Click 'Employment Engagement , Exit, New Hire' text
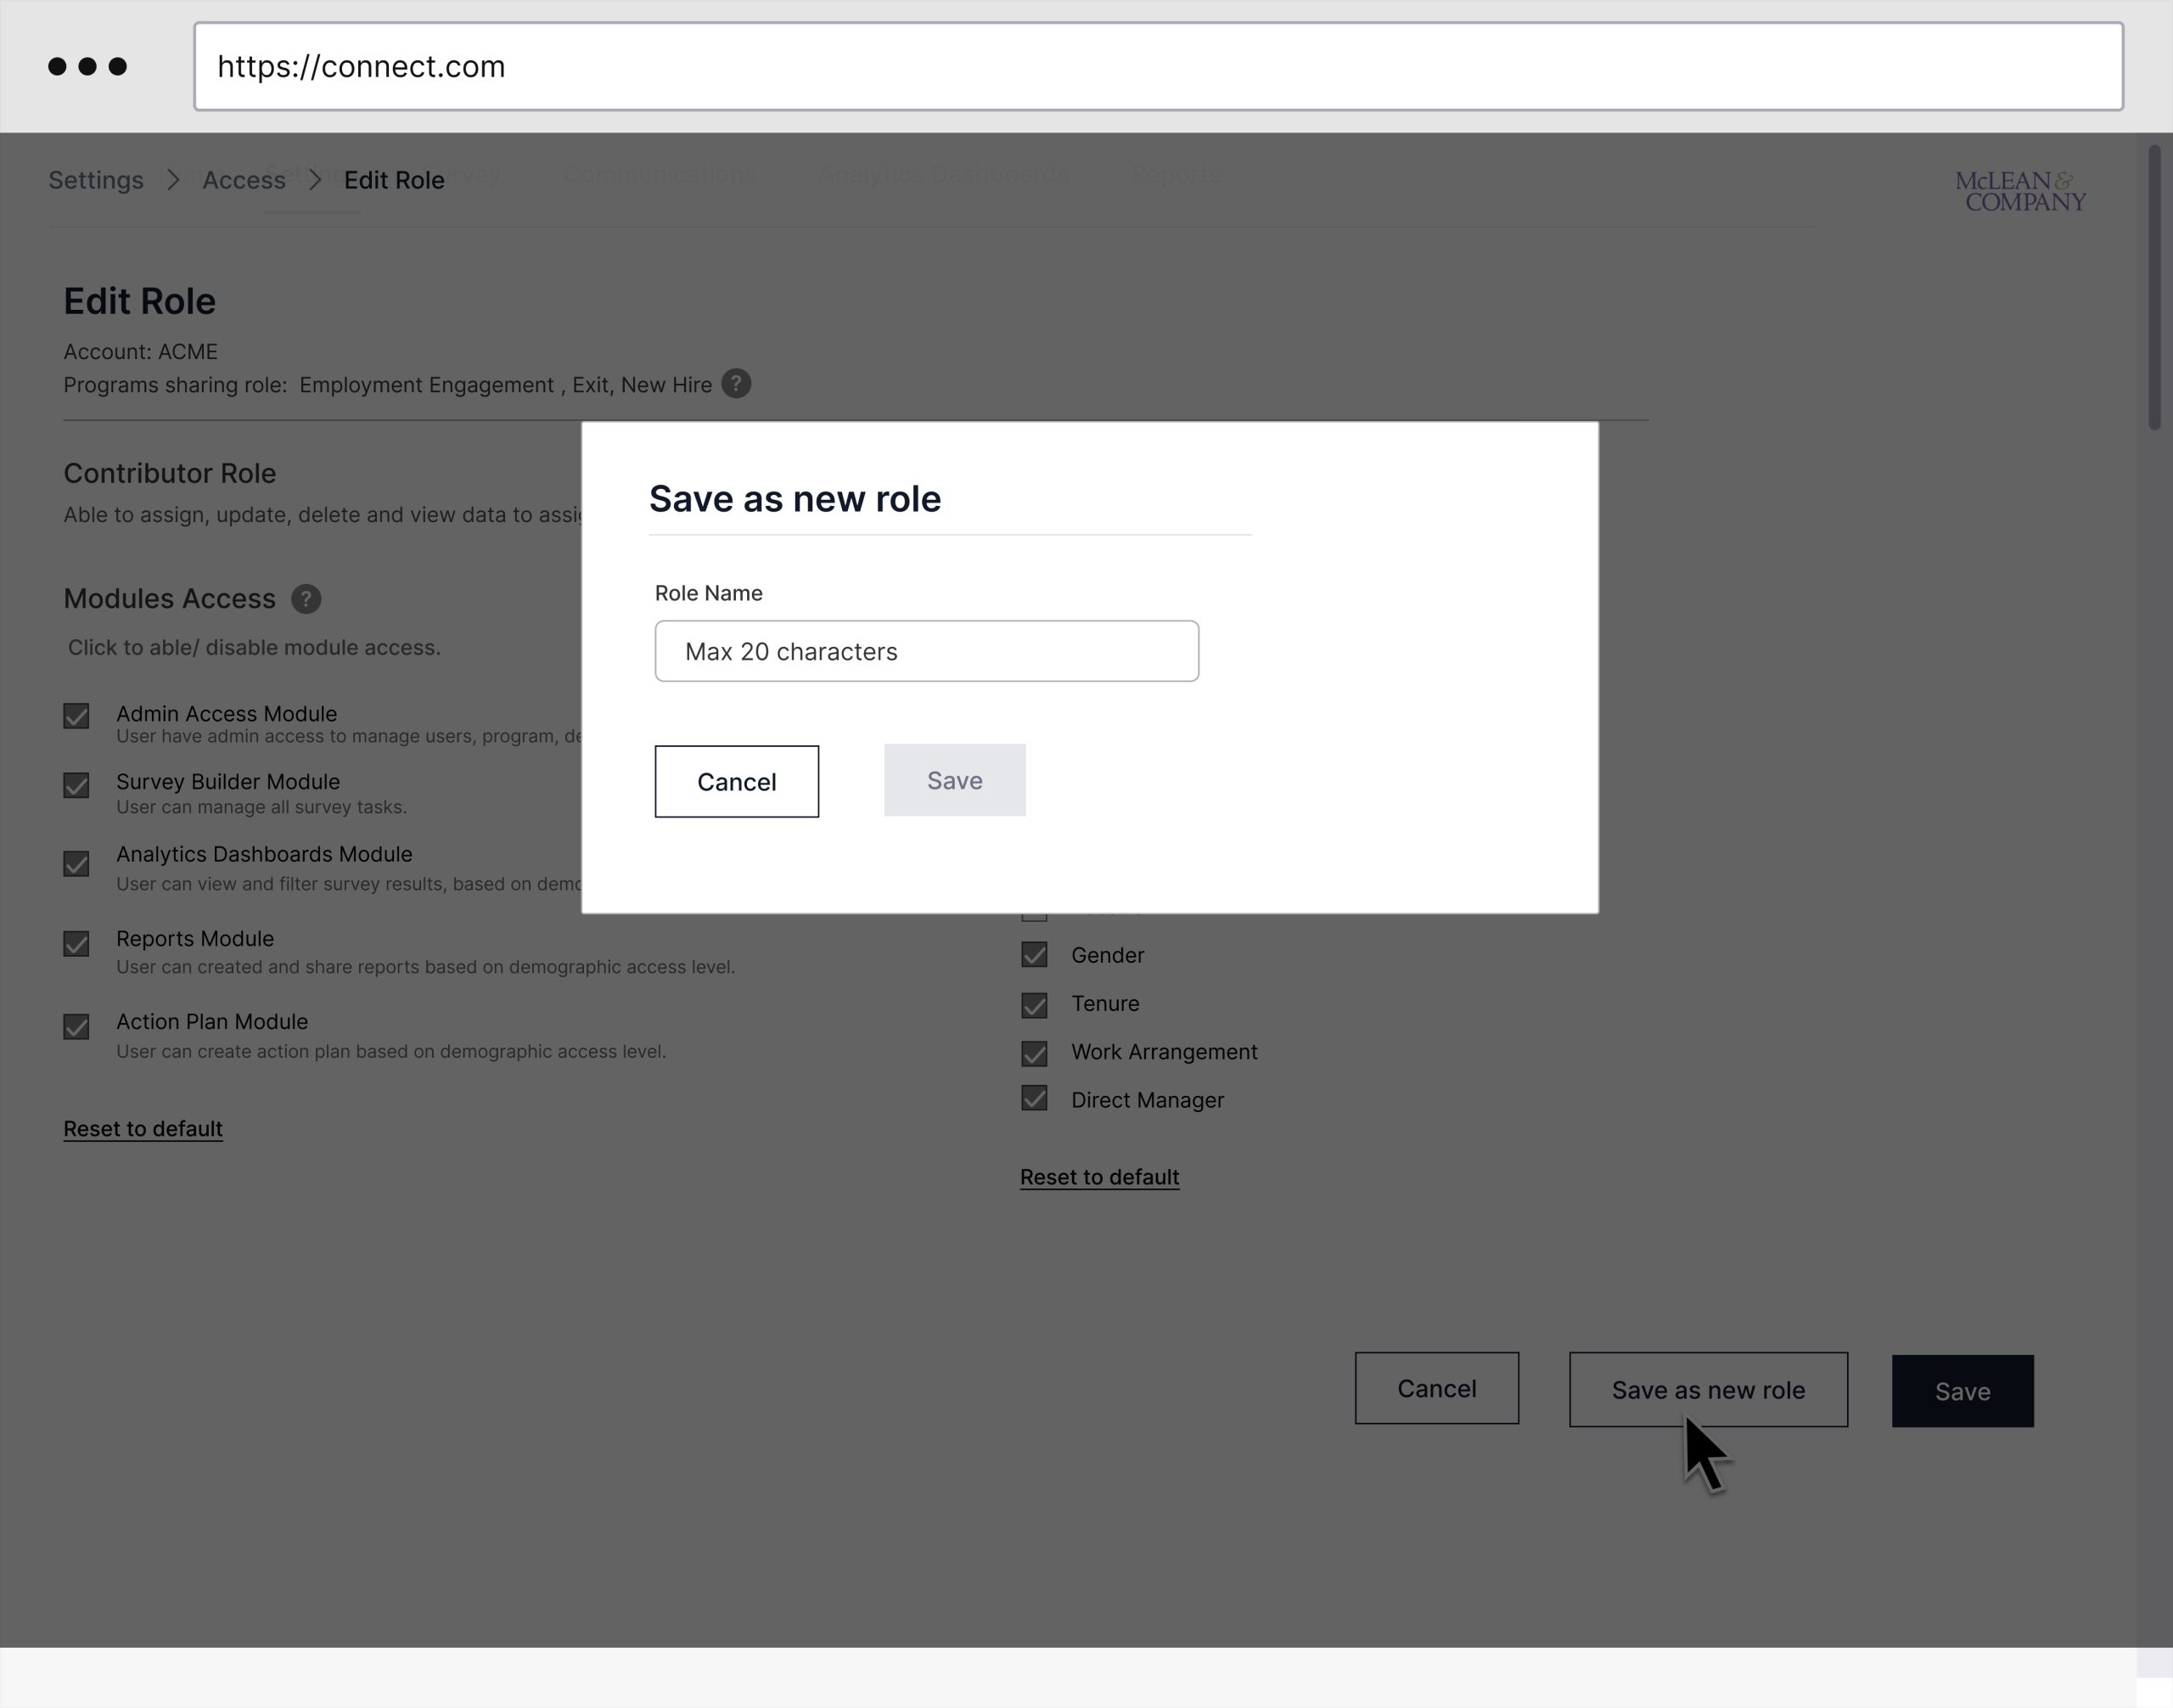 coord(505,385)
